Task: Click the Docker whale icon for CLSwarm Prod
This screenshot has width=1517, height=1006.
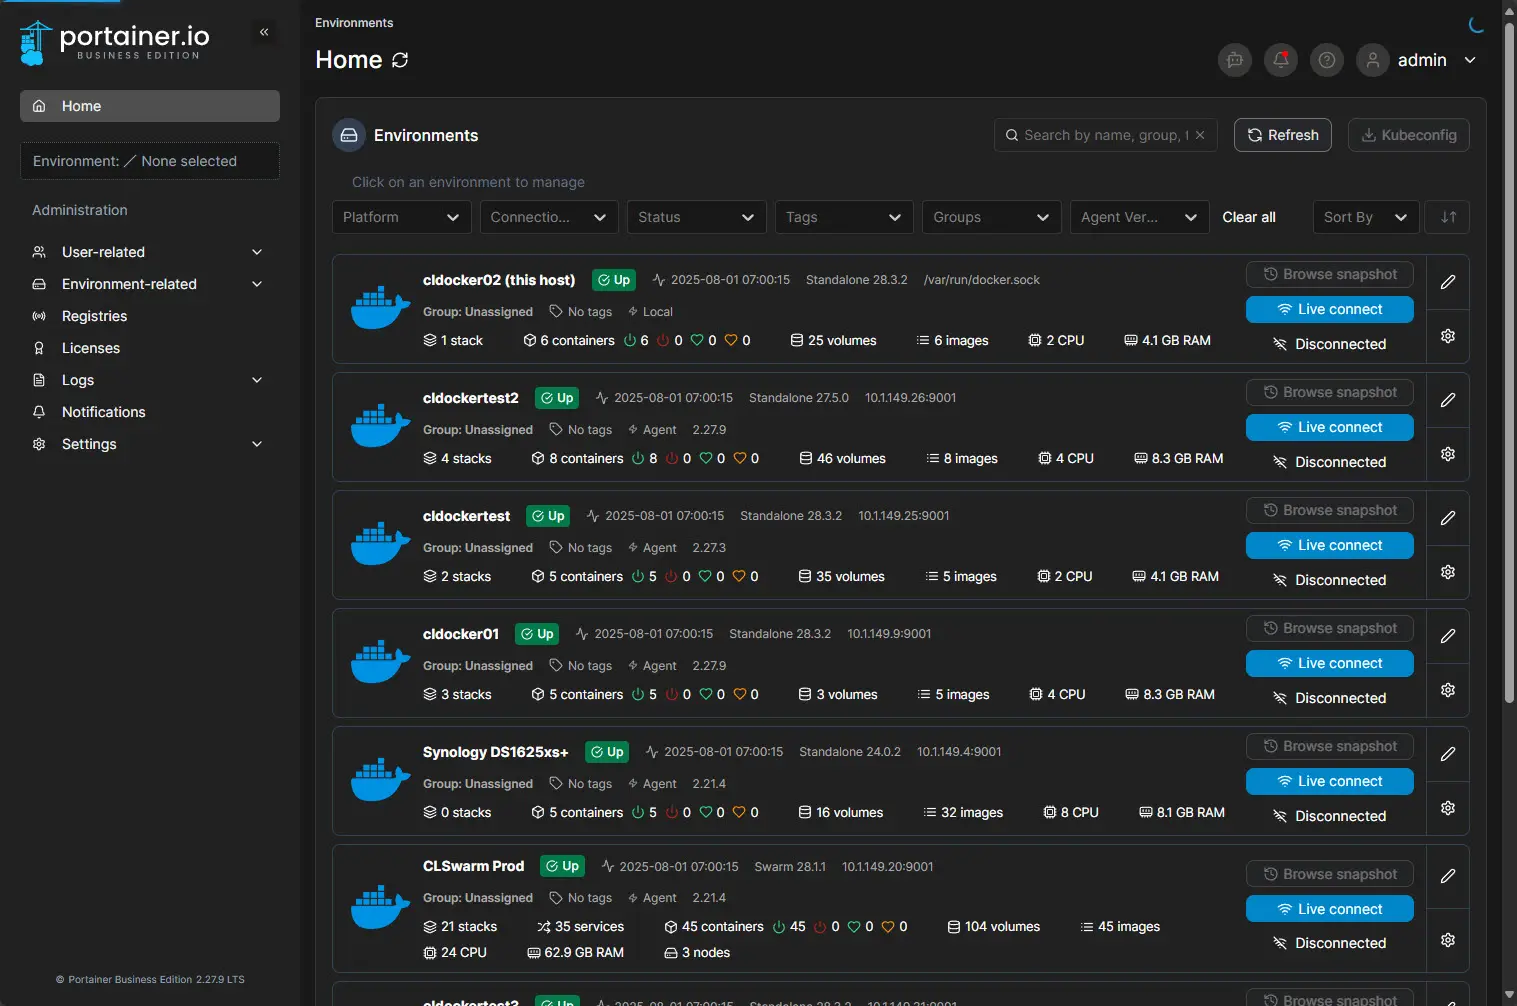Action: (380, 908)
